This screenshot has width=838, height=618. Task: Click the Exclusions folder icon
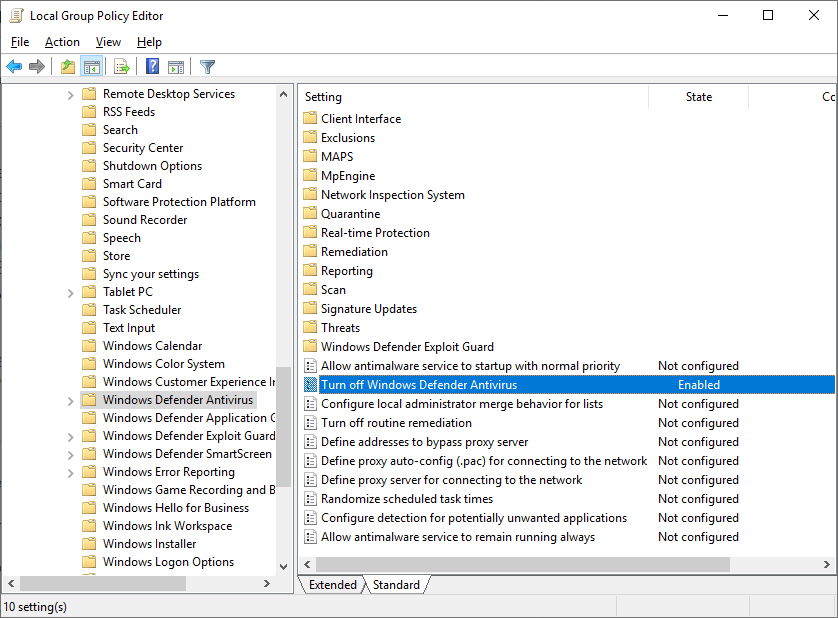pyautogui.click(x=310, y=137)
